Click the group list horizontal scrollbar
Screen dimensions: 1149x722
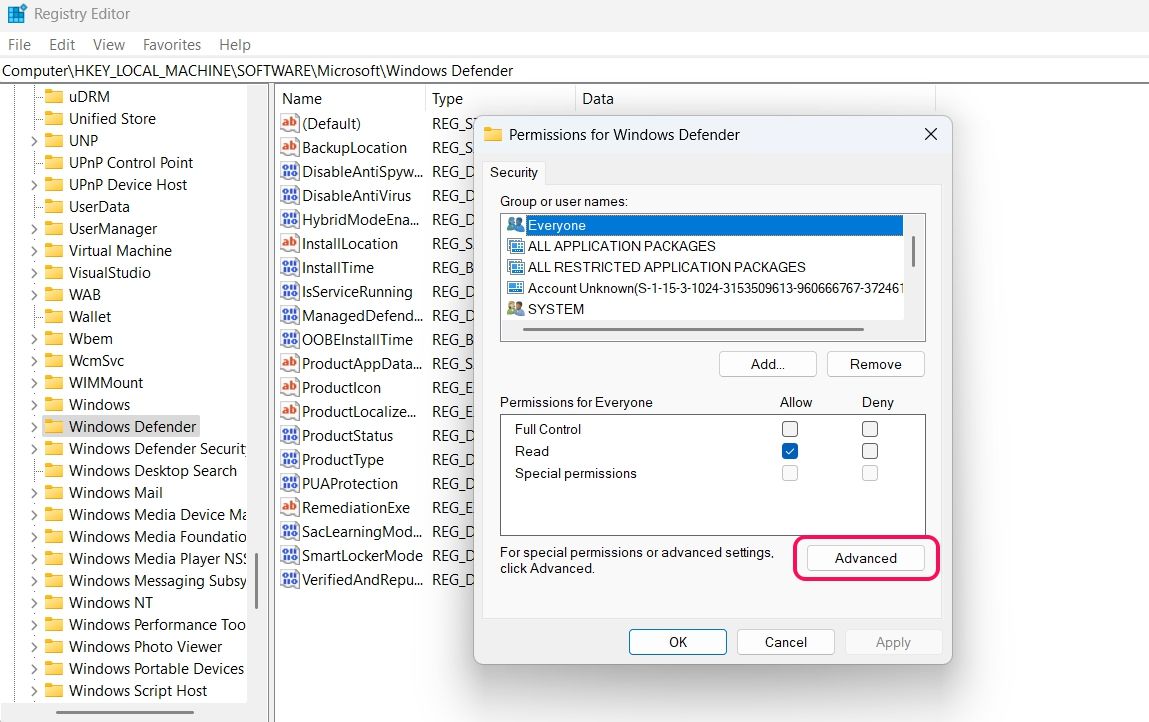[693, 330]
